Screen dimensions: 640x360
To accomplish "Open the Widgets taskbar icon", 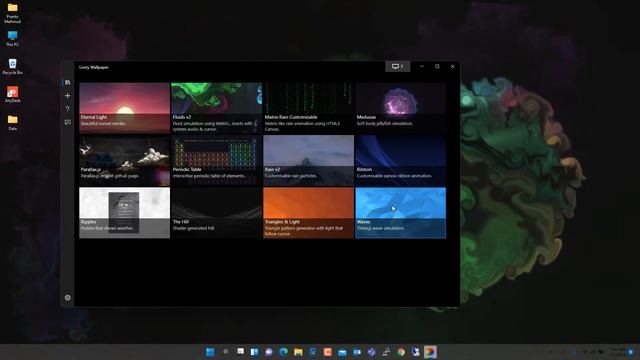I will pyautogui.click(x=254, y=352).
